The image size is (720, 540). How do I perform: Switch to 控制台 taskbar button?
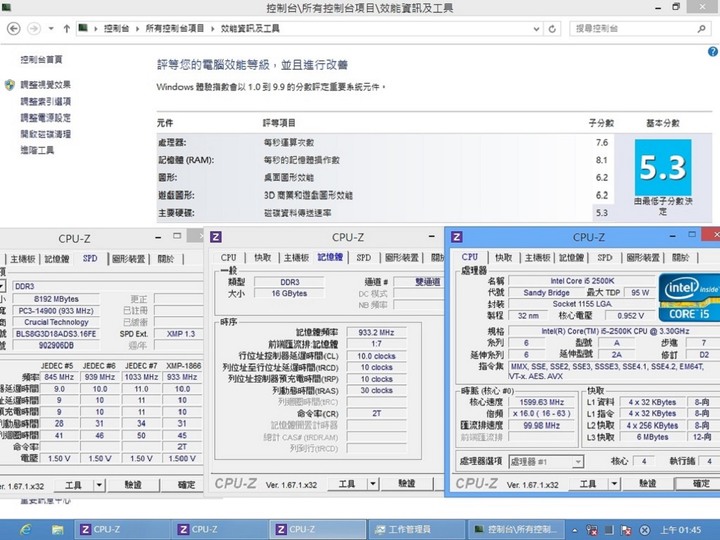(x=515, y=529)
